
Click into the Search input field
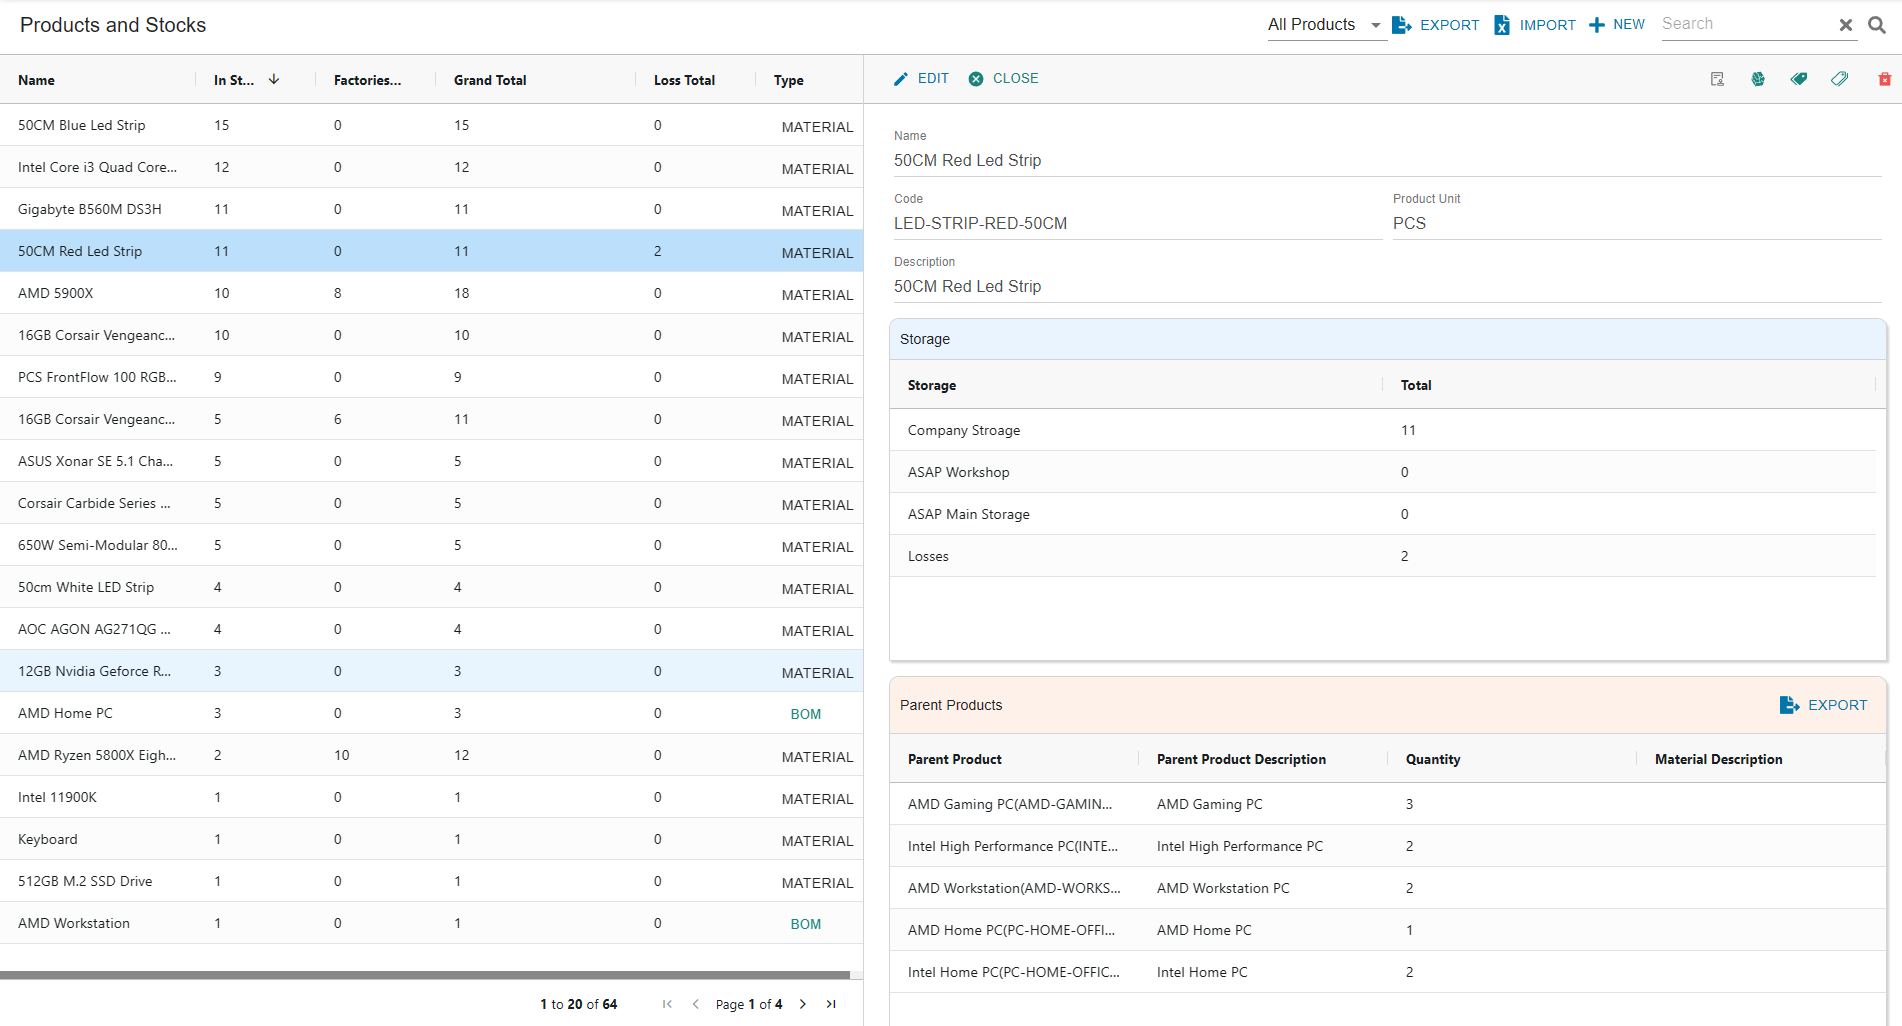(1745, 25)
